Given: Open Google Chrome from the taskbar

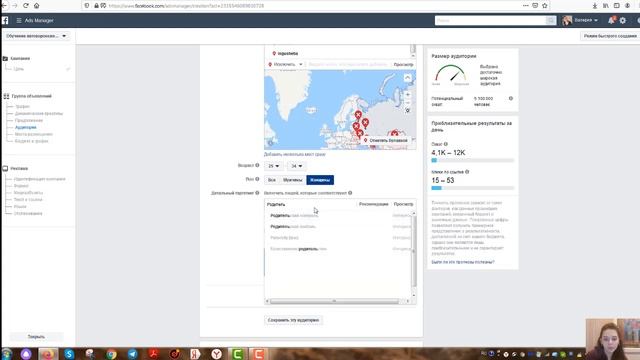Looking at the screenshot, I should (111, 354).
